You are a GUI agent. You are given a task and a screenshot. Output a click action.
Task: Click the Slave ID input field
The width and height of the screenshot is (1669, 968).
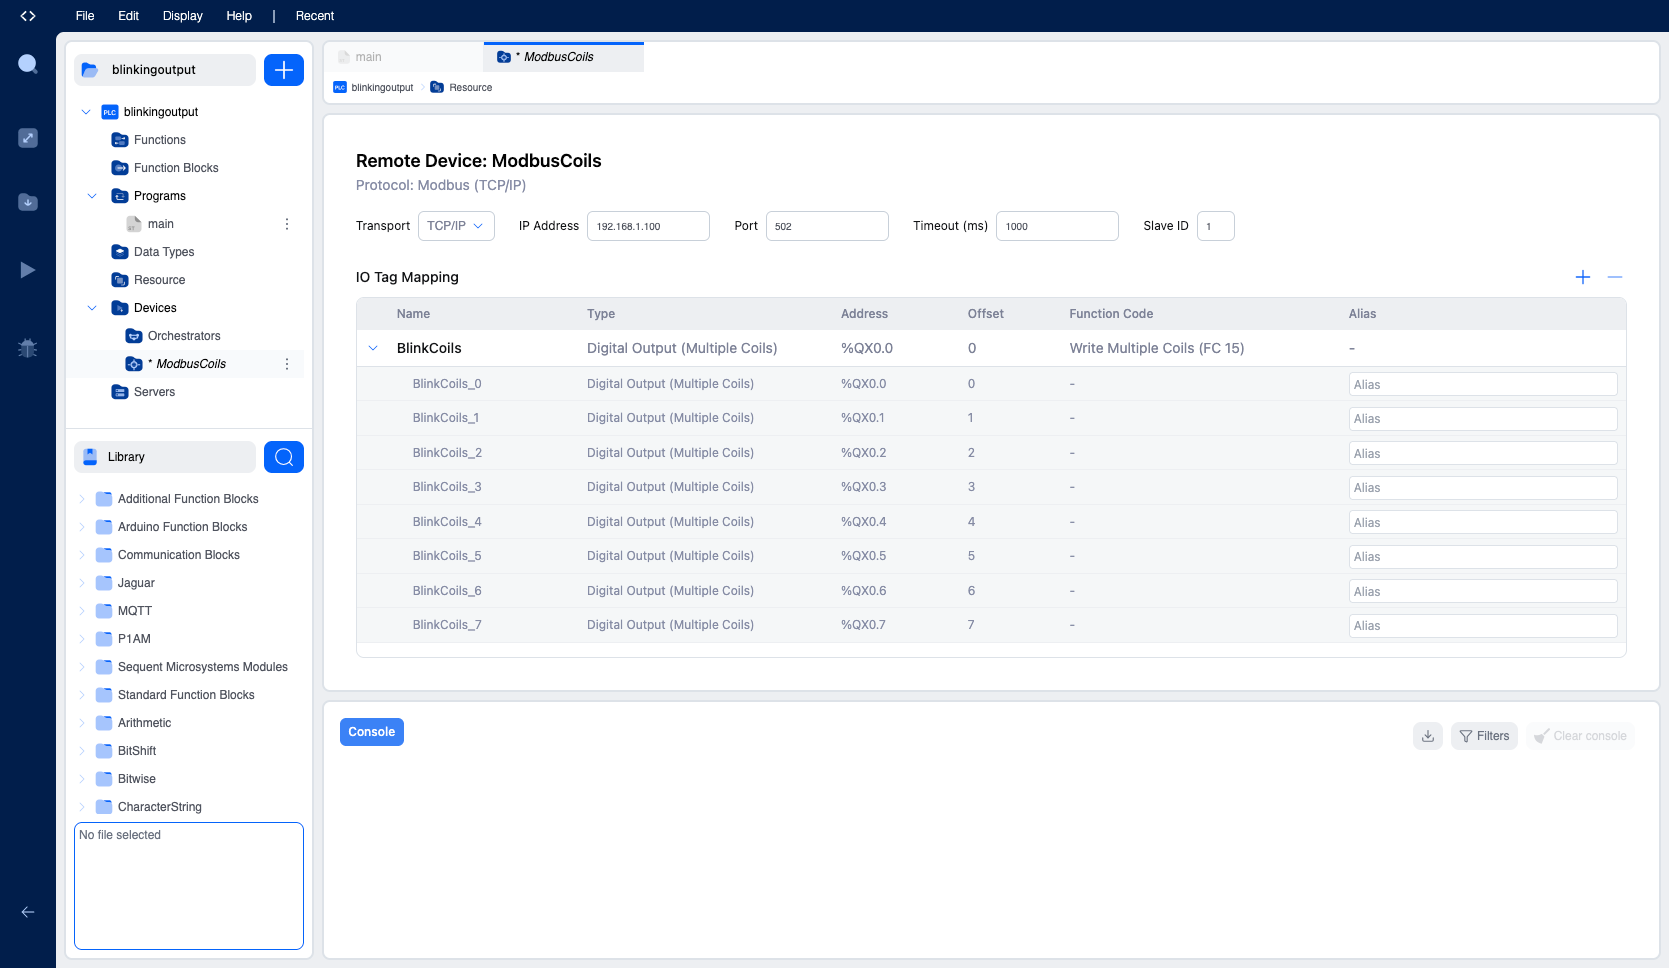tap(1216, 226)
